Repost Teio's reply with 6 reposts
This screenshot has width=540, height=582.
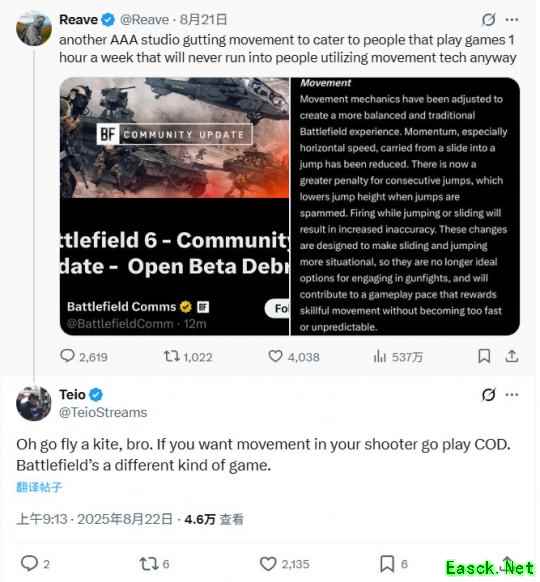(x=148, y=563)
